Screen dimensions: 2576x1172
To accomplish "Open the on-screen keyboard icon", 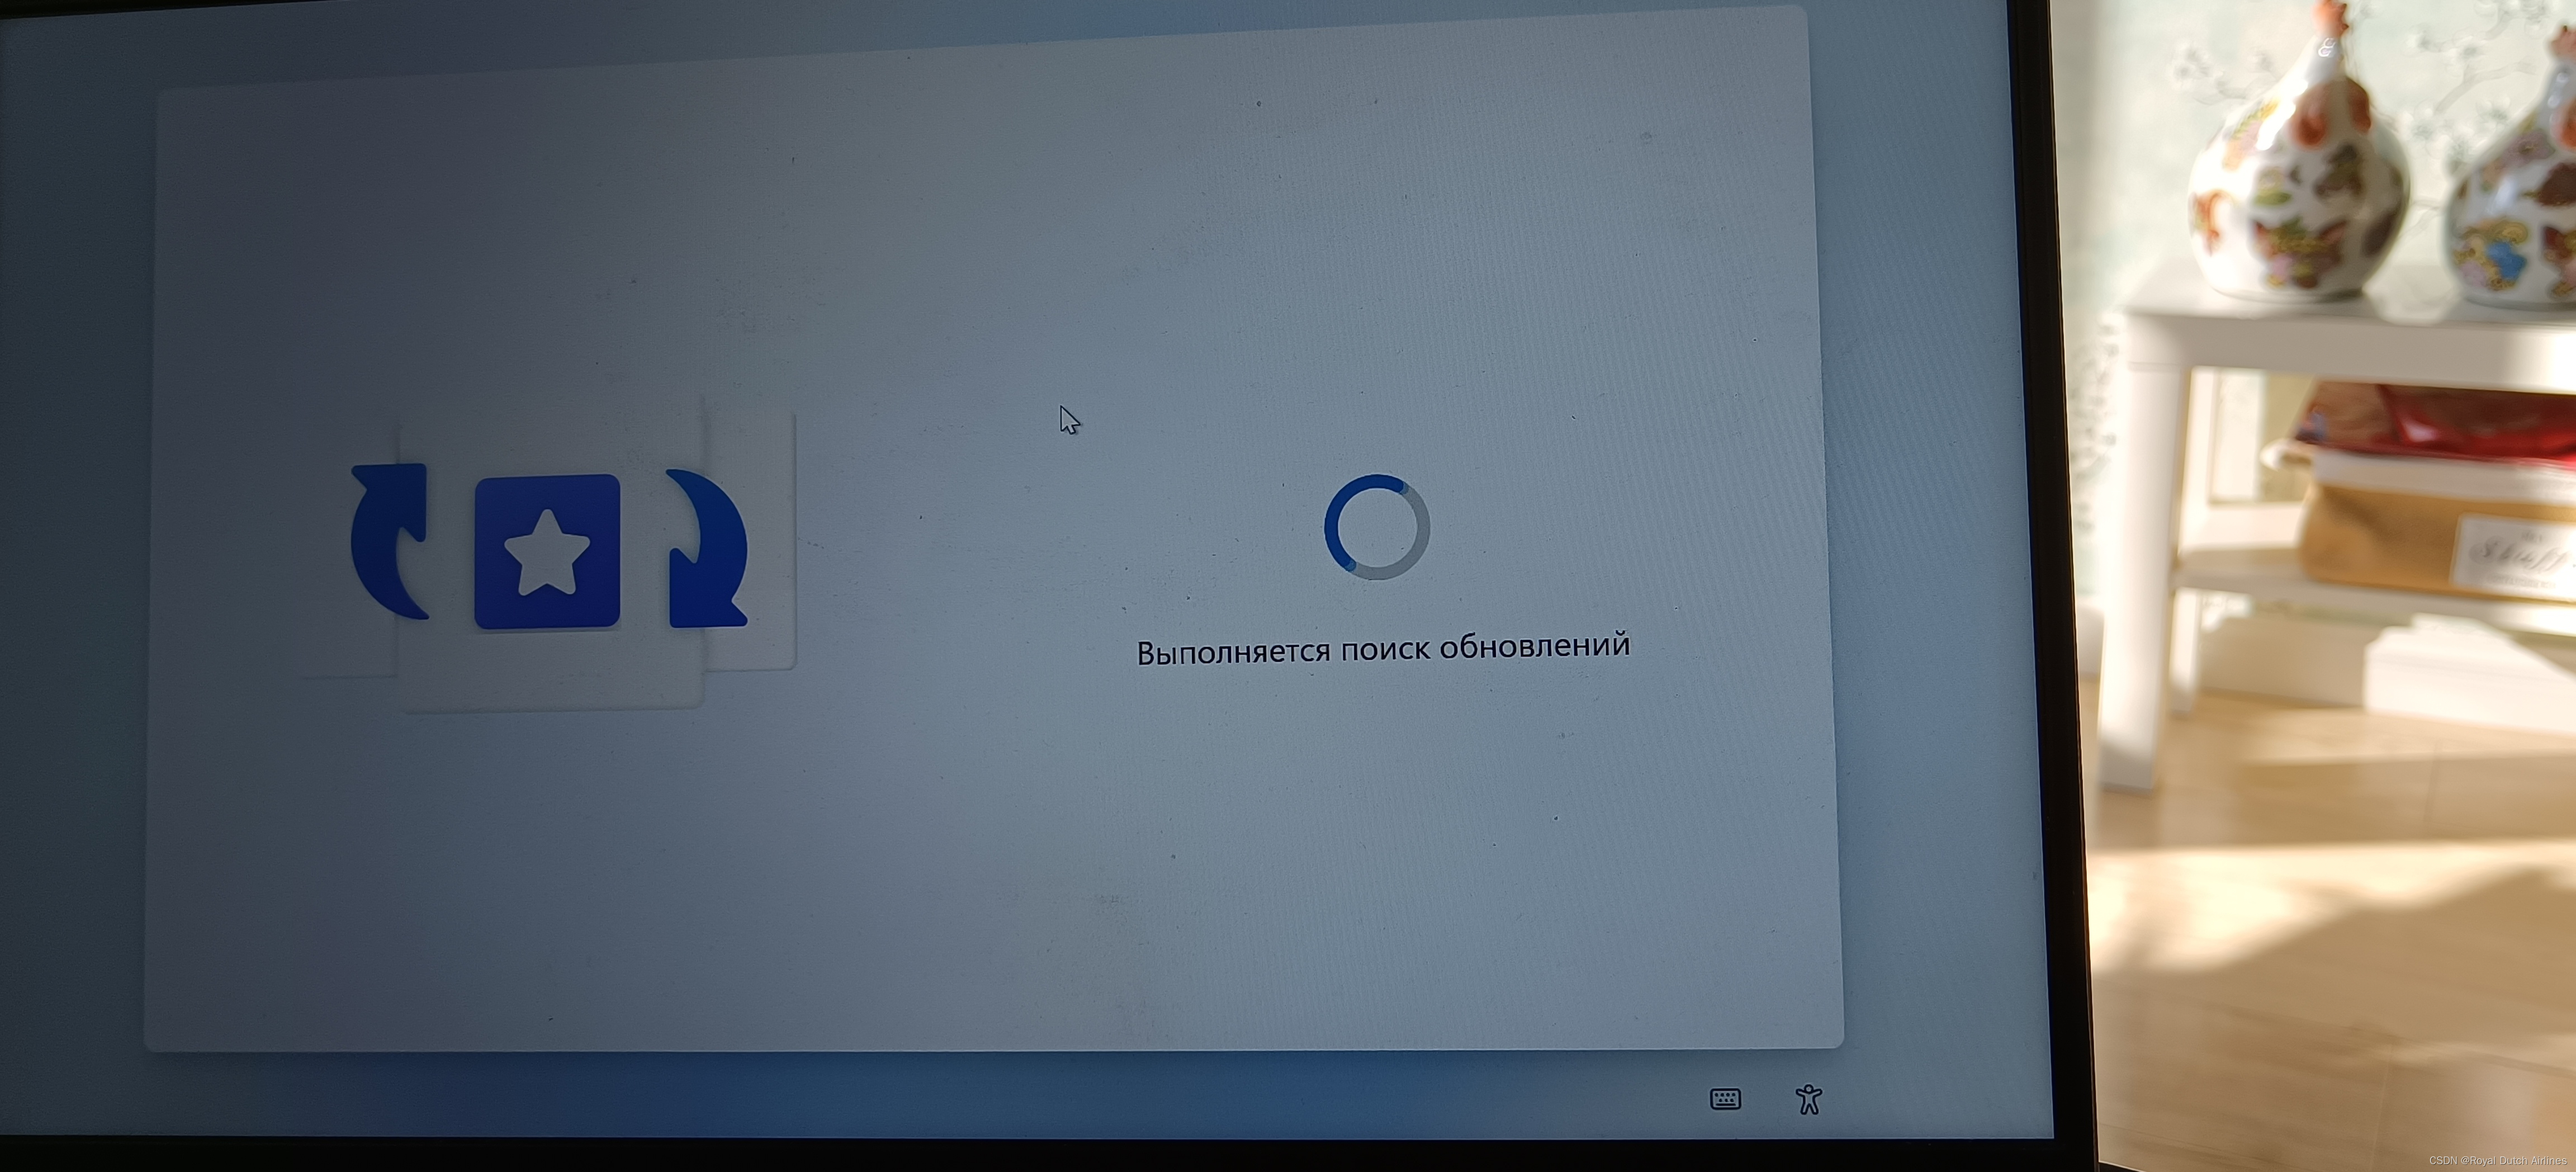I will (1725, 1100).
